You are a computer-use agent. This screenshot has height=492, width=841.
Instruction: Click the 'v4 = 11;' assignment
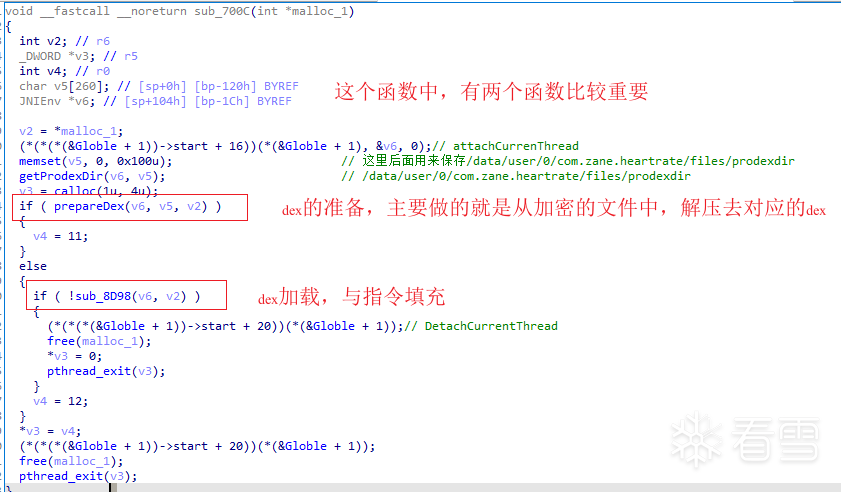click(61, 237)
